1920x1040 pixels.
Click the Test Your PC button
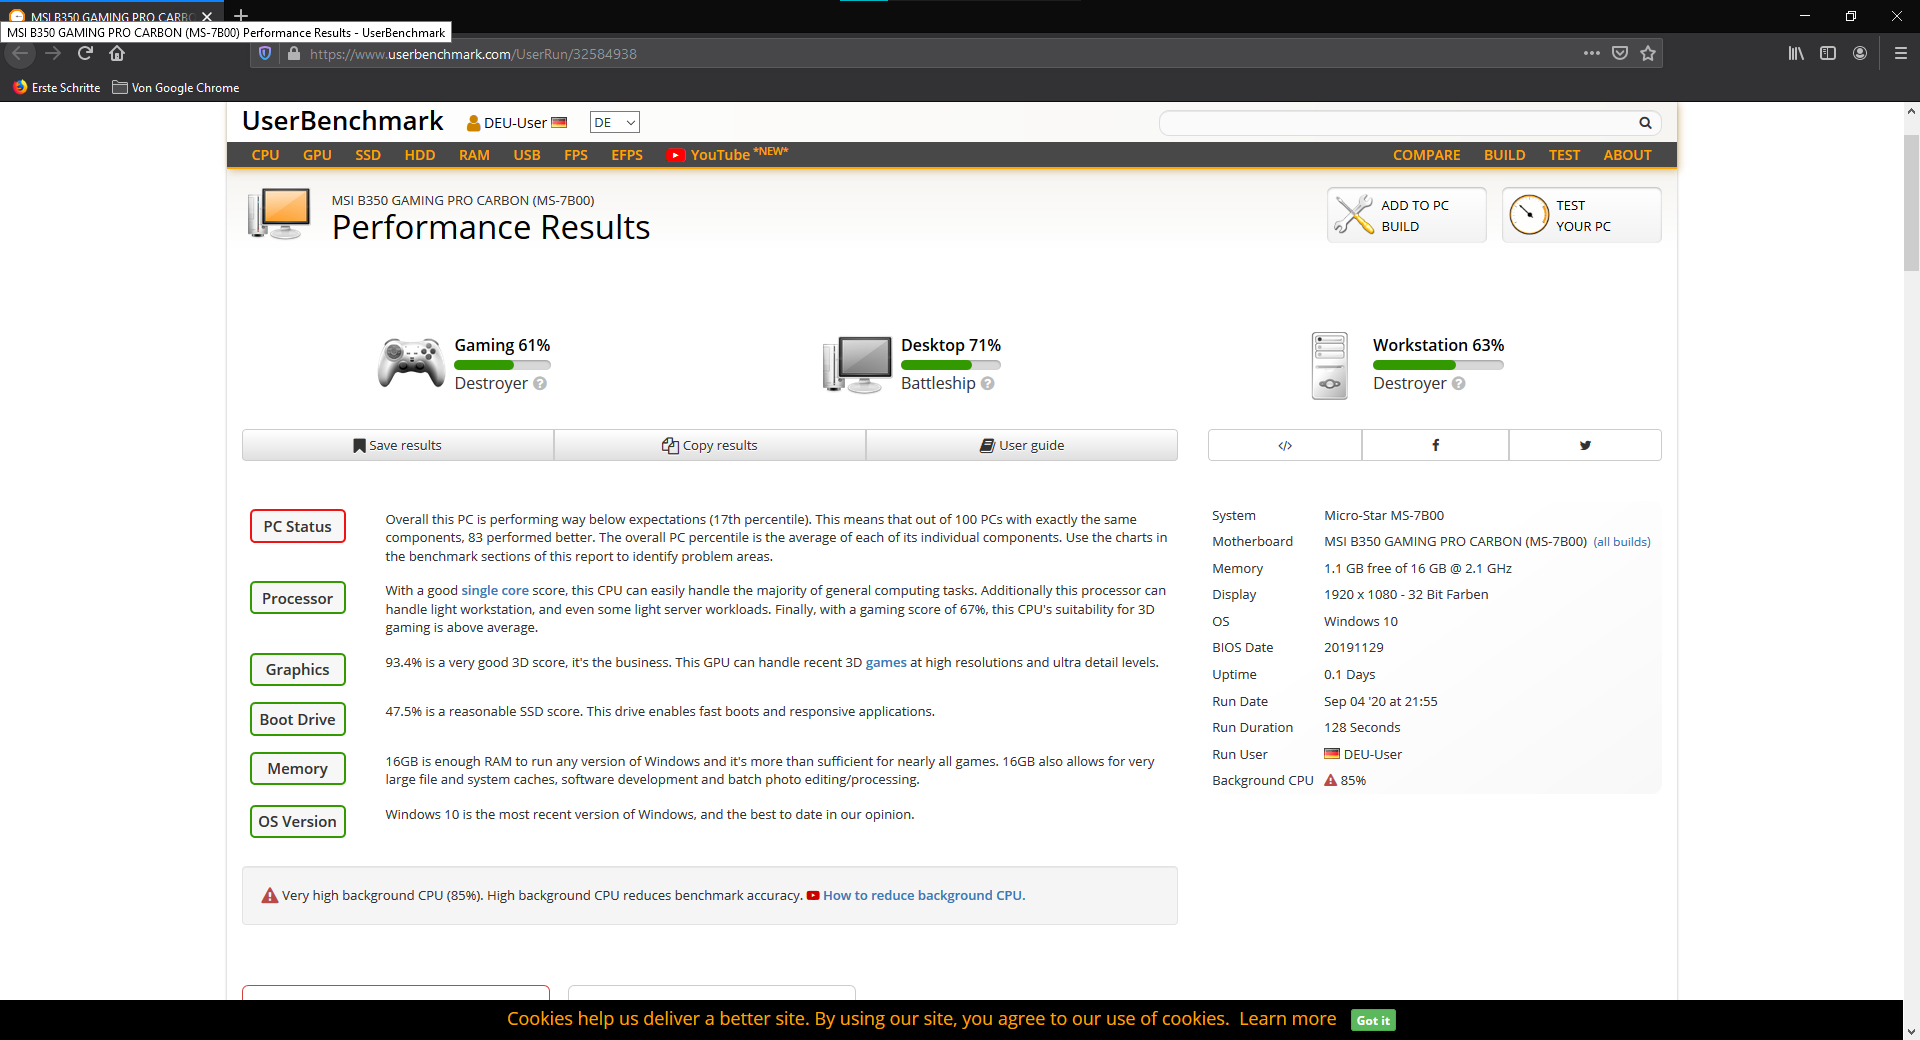pos(1581,215)
